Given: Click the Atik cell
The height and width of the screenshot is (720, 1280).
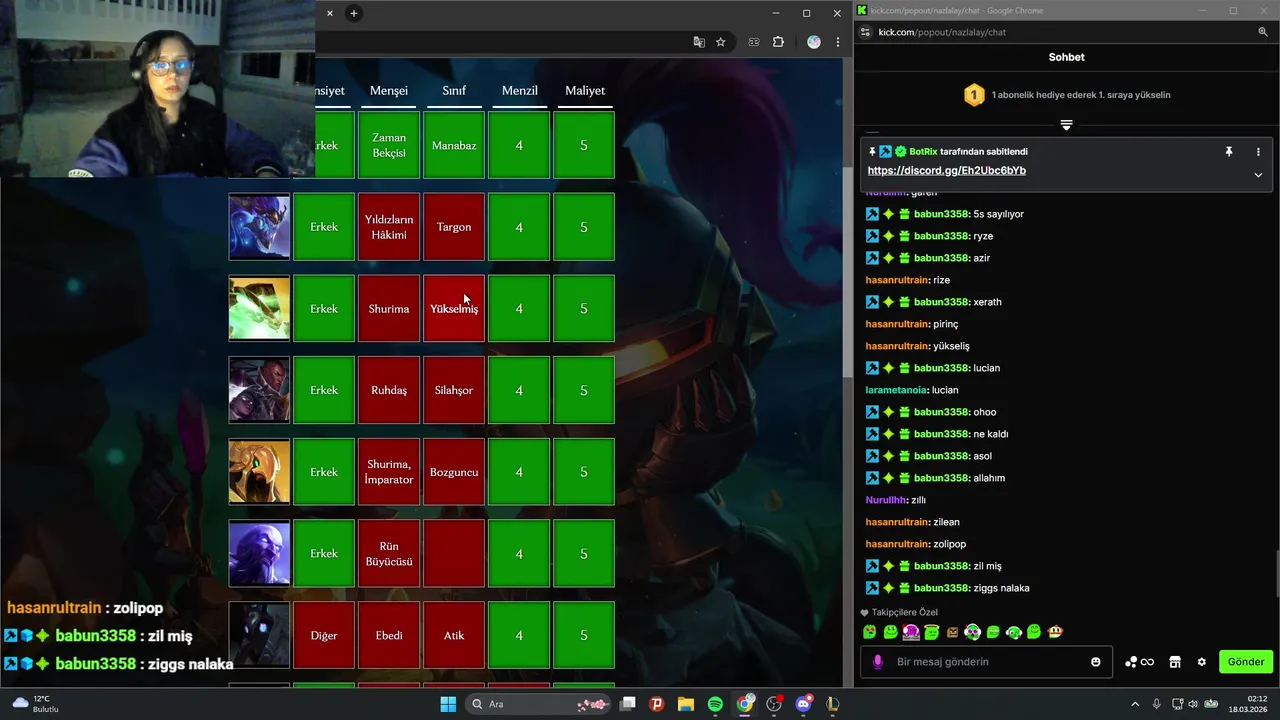Looking at the screenshot, I should click(454, 635).
